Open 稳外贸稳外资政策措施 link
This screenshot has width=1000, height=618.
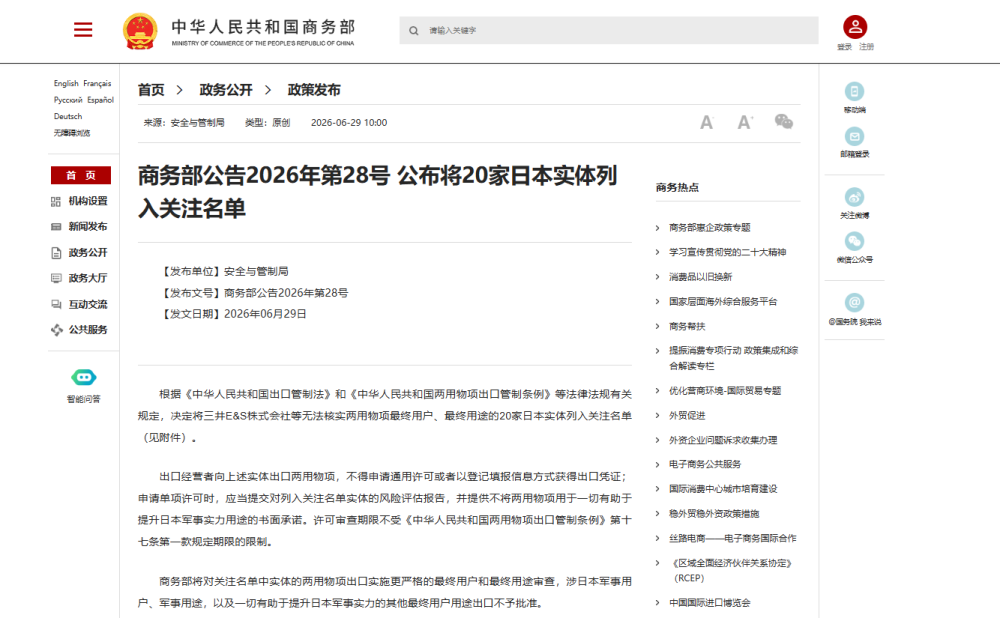point(714,514)
